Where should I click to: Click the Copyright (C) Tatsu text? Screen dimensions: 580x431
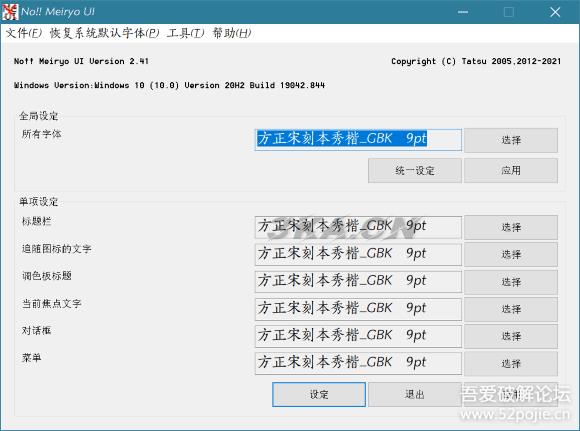pos(476,61)
